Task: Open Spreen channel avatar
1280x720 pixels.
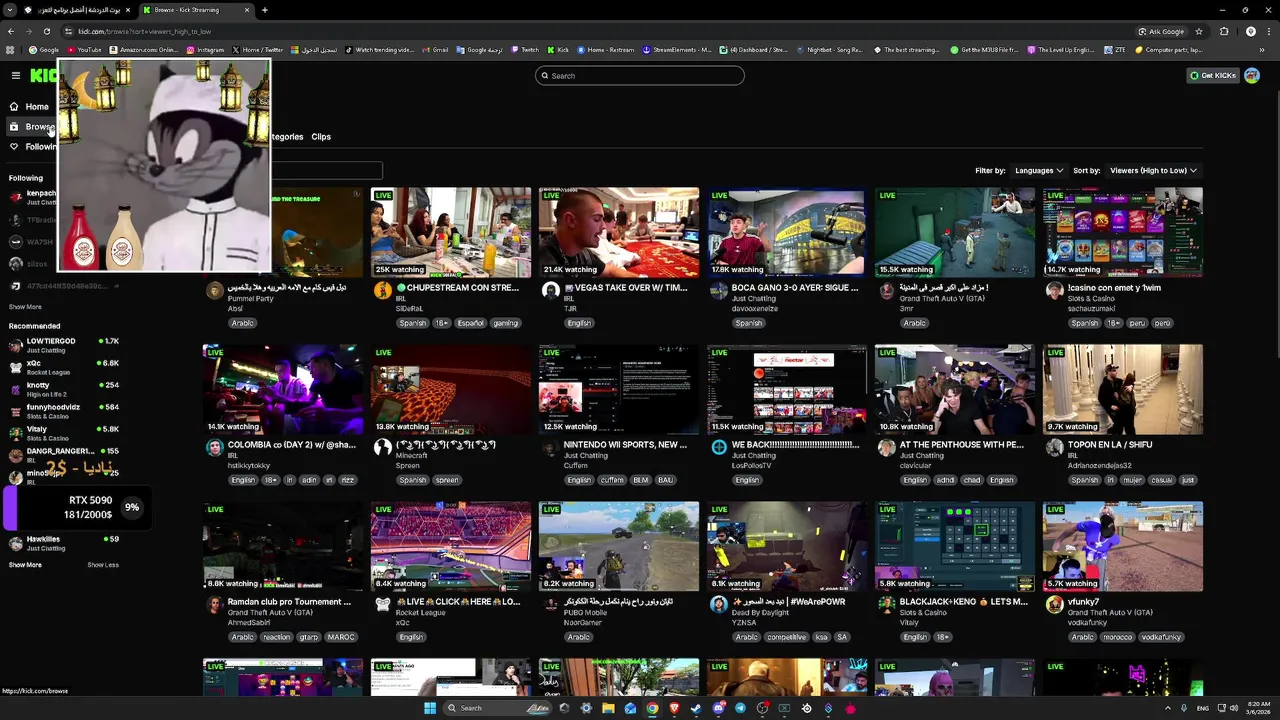Action: click(x=382, y=447)
